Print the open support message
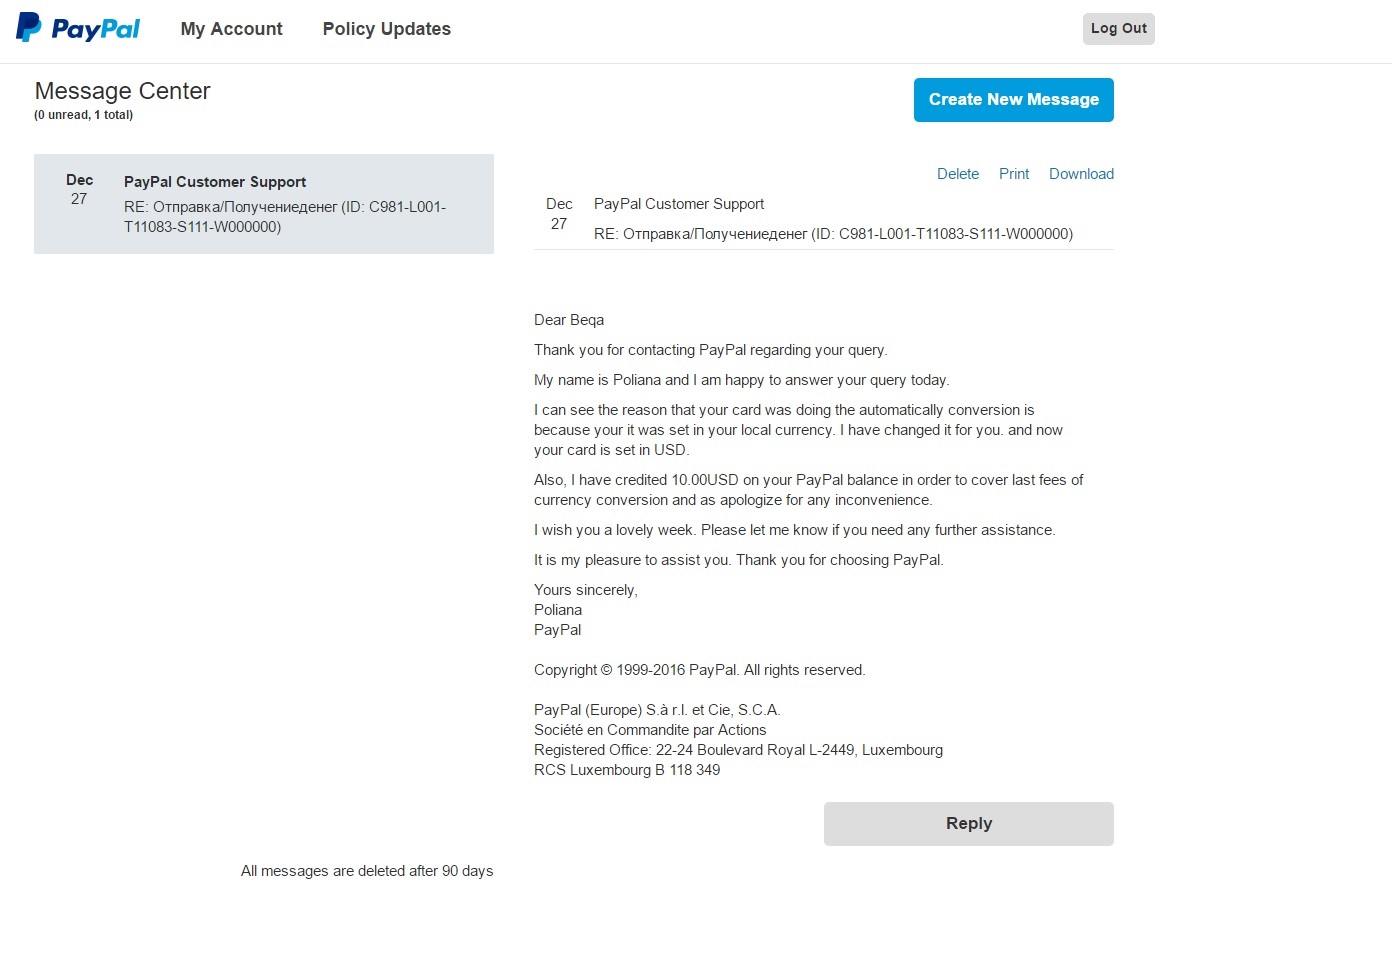 1013,174
